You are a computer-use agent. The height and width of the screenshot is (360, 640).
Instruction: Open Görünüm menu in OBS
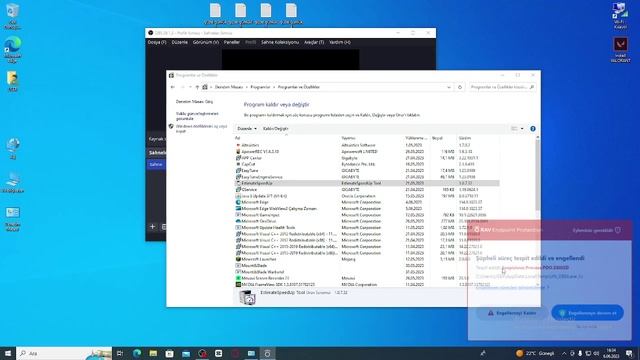pos(206,42)
